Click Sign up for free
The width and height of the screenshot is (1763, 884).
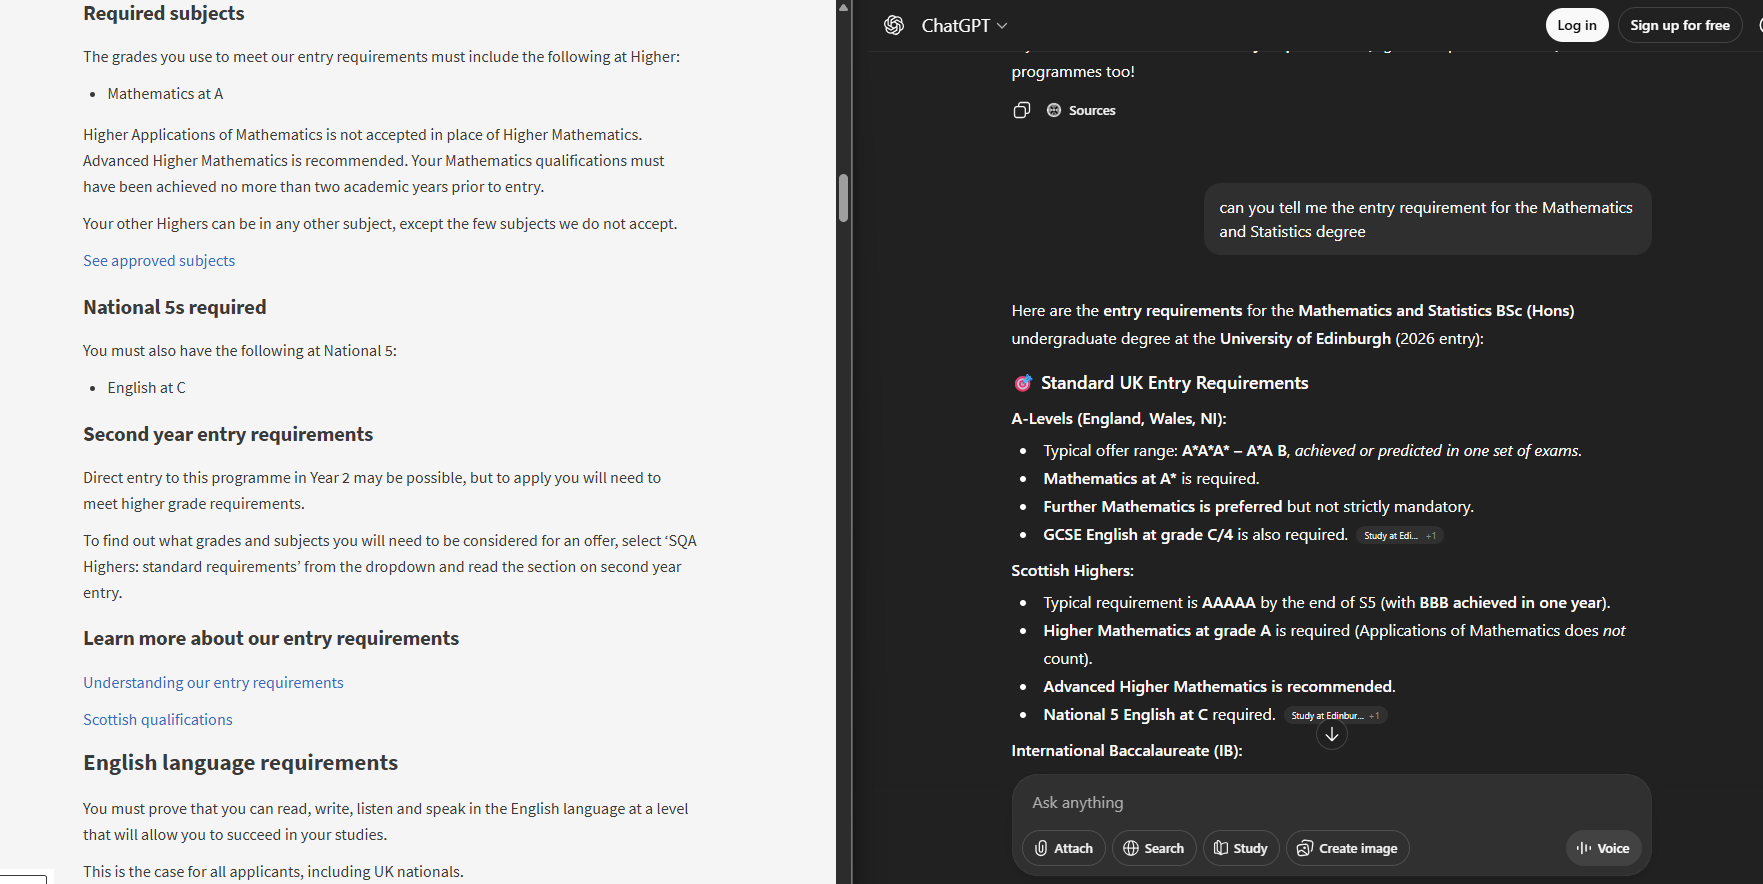pos(1679,25)
